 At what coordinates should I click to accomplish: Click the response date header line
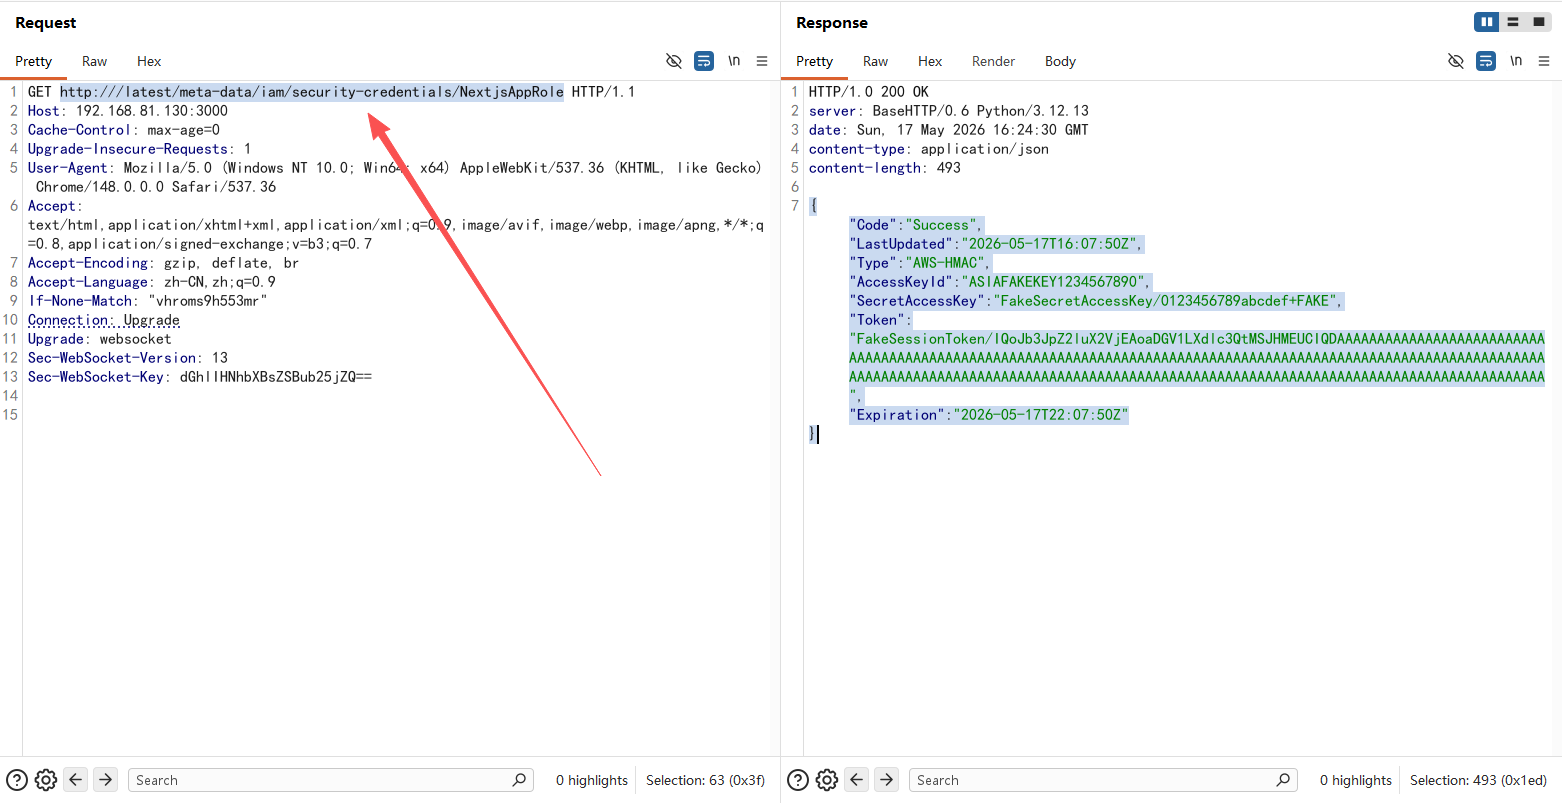pos(948,130)
